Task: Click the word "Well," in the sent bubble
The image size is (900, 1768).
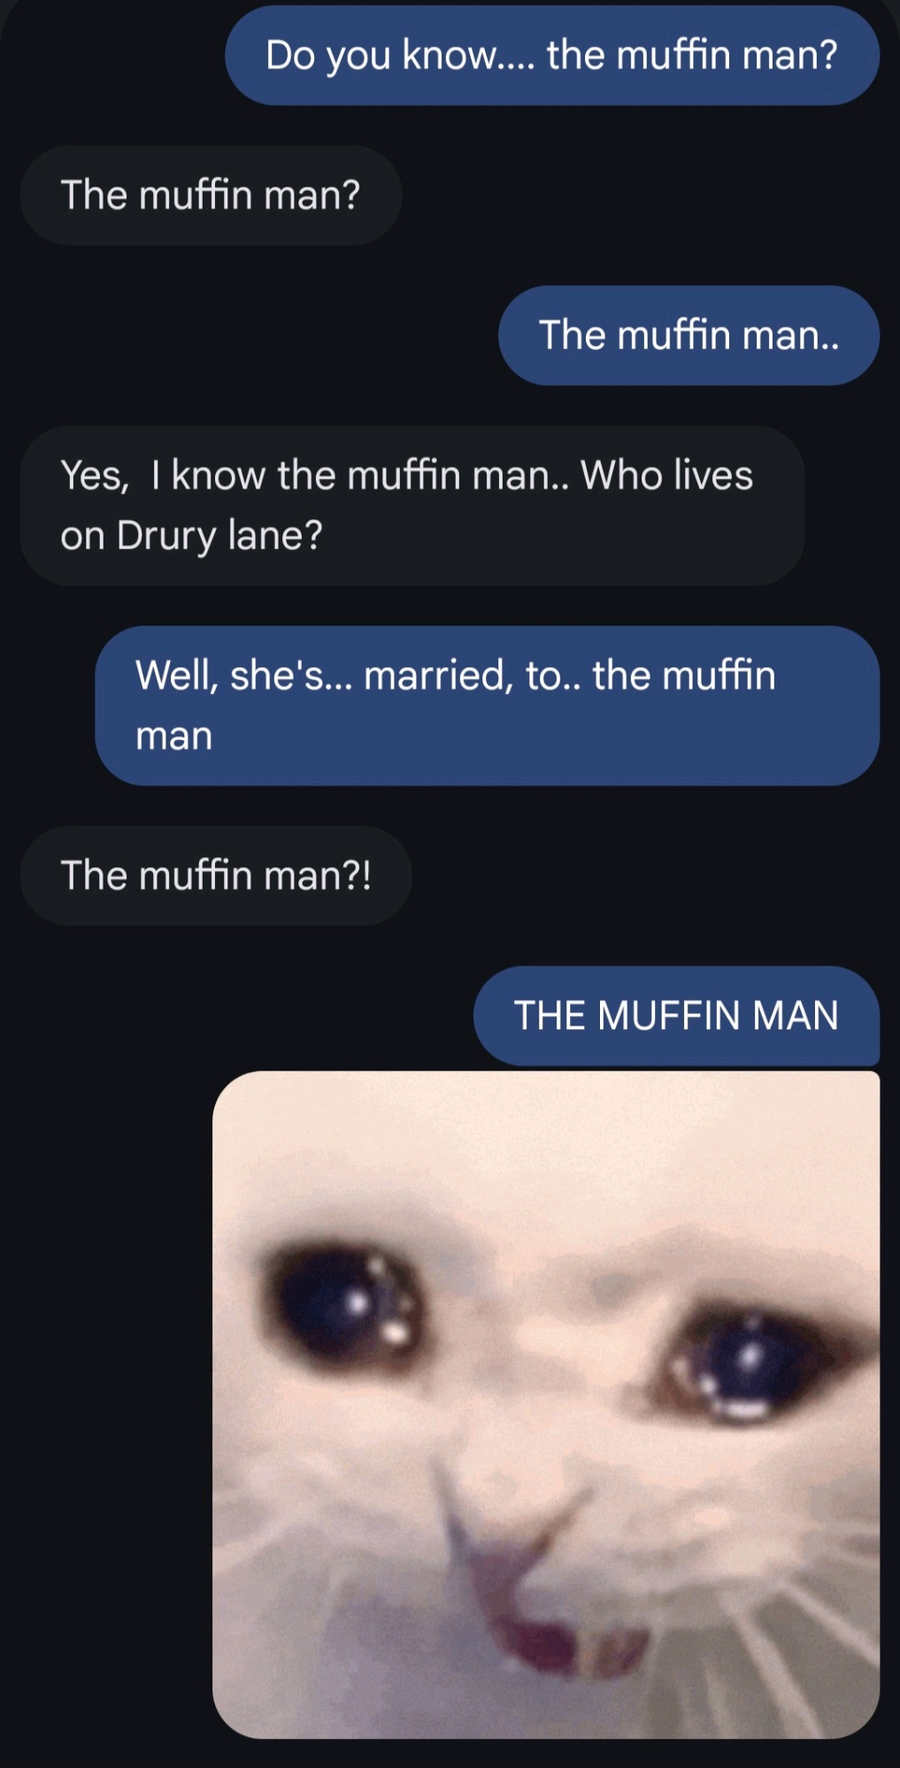Action: tap(178, 676)
